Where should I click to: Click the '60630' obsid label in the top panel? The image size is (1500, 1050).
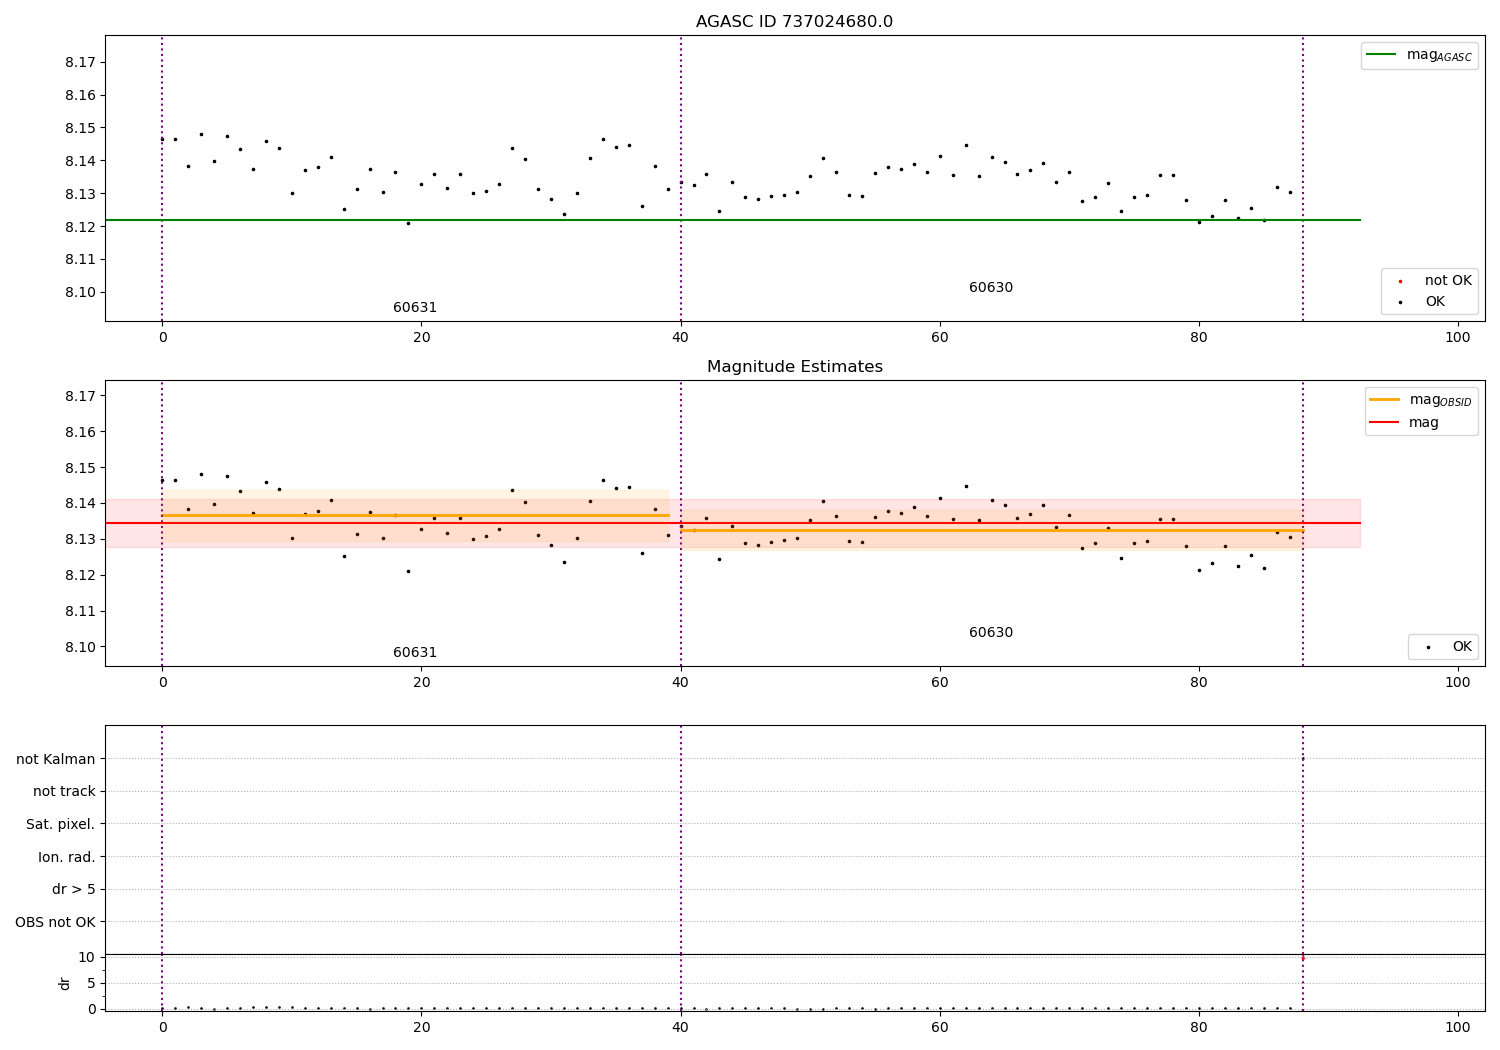pyautogui.click(x=991, y=288)
